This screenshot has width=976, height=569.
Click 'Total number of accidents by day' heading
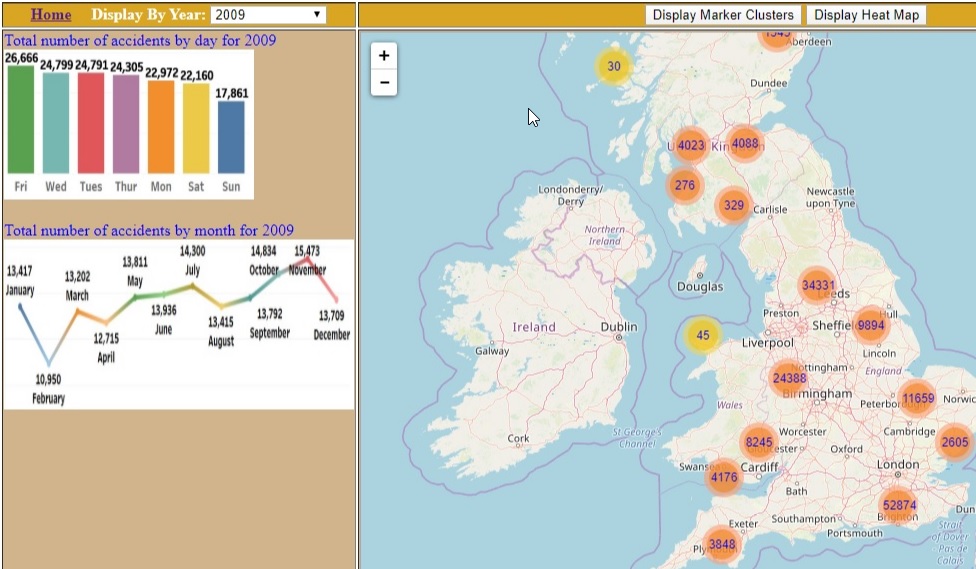(140, 40)
